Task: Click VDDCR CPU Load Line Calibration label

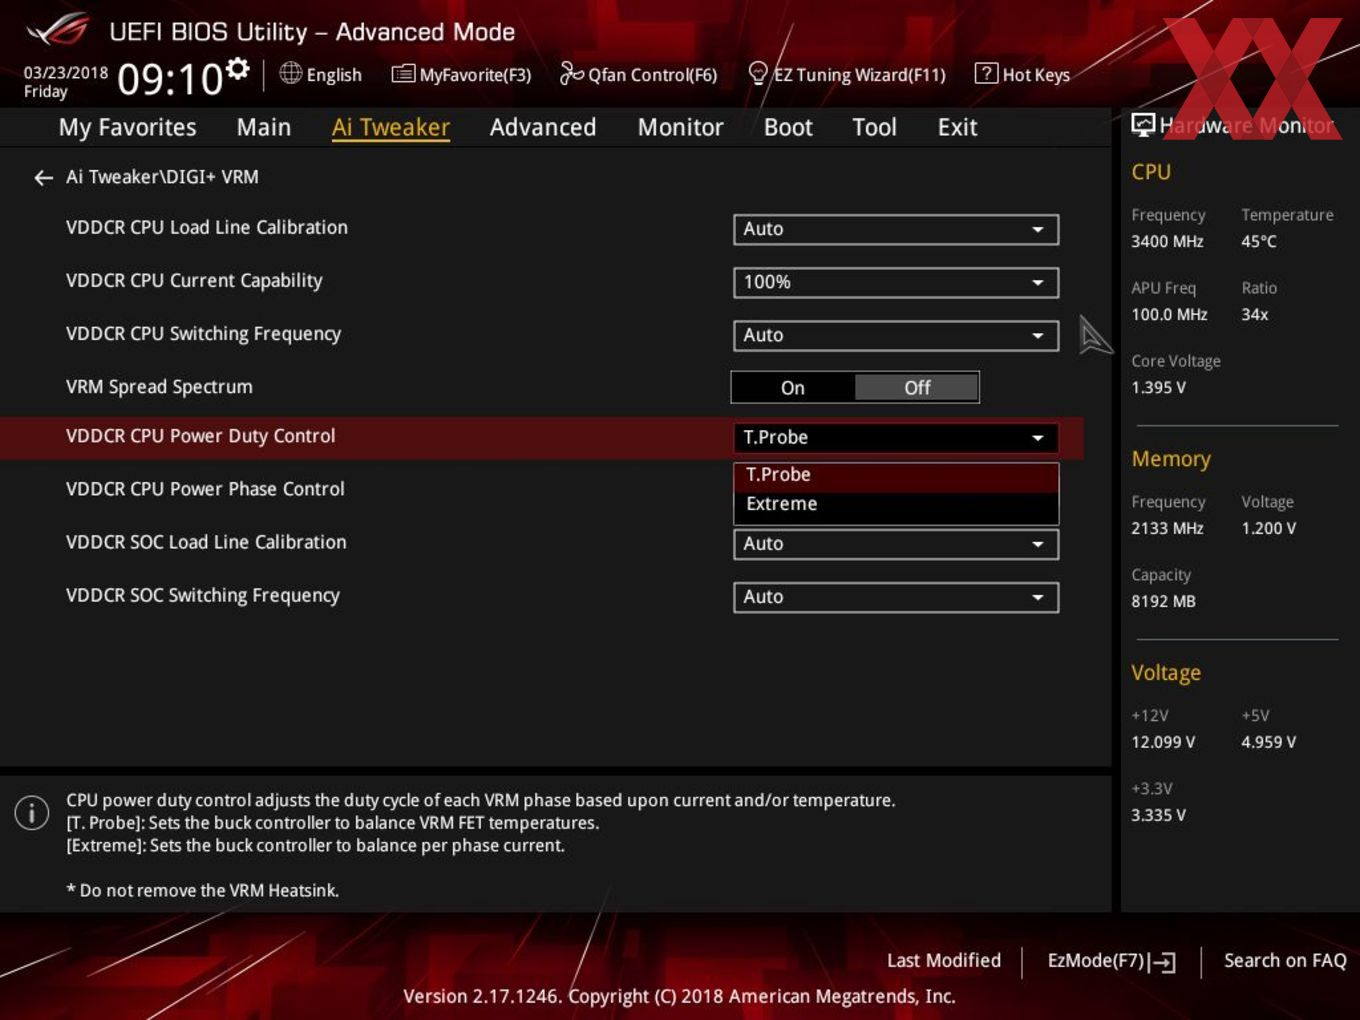Action: point(207,227)
